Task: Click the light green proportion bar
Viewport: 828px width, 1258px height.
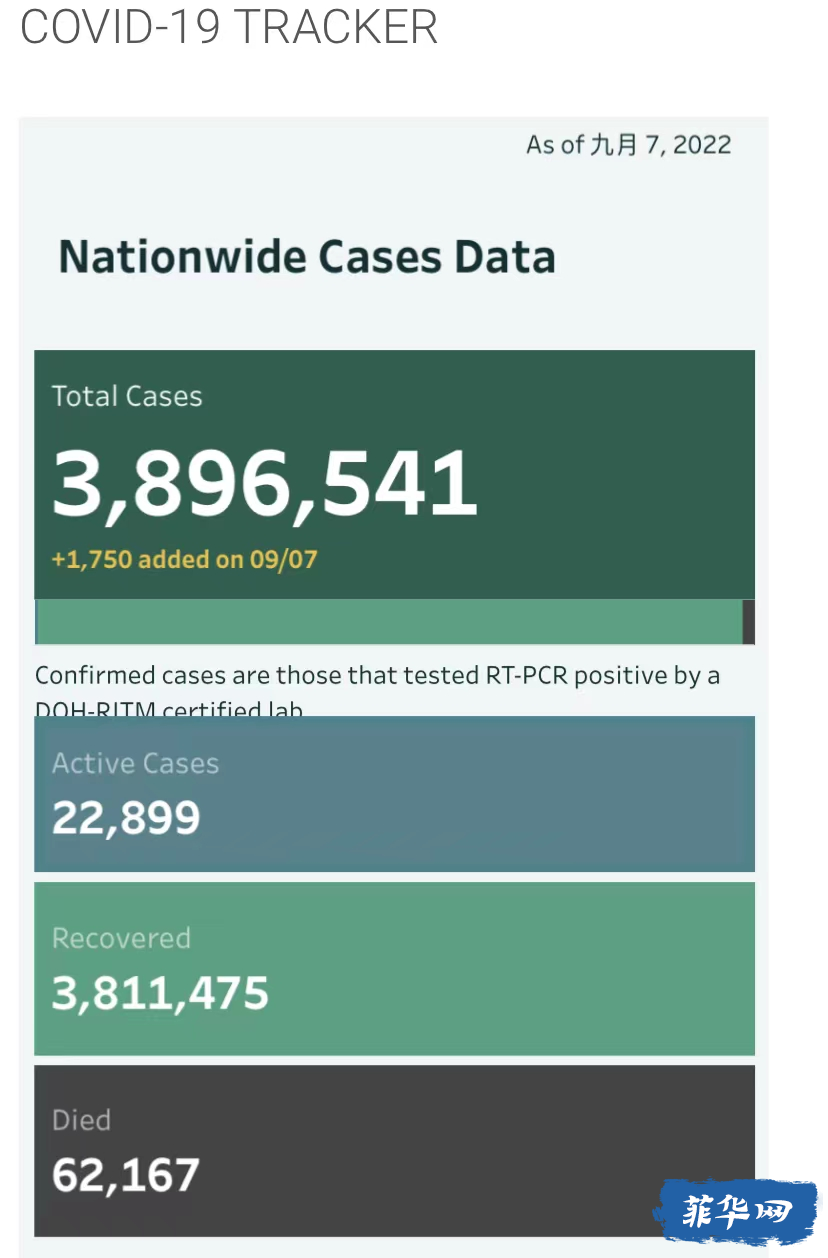Action: coord(390,622)
